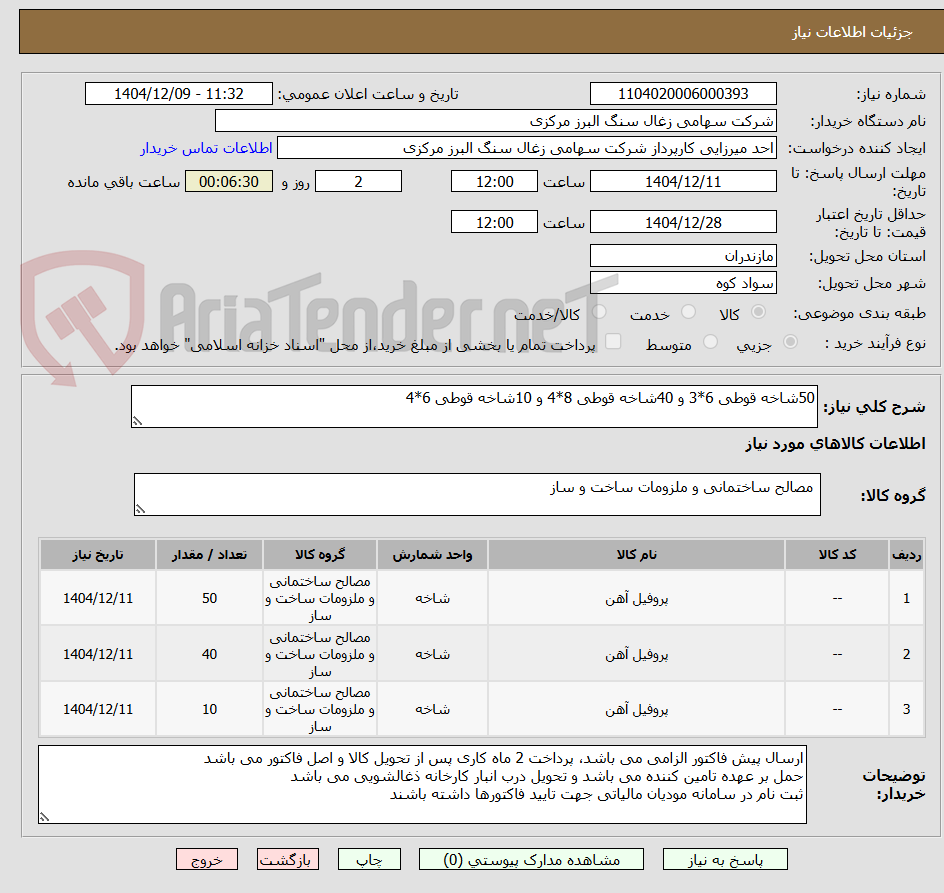944x893 pixels.
Task: Click the واحد شمارش column header
Action: coord(432,555)
